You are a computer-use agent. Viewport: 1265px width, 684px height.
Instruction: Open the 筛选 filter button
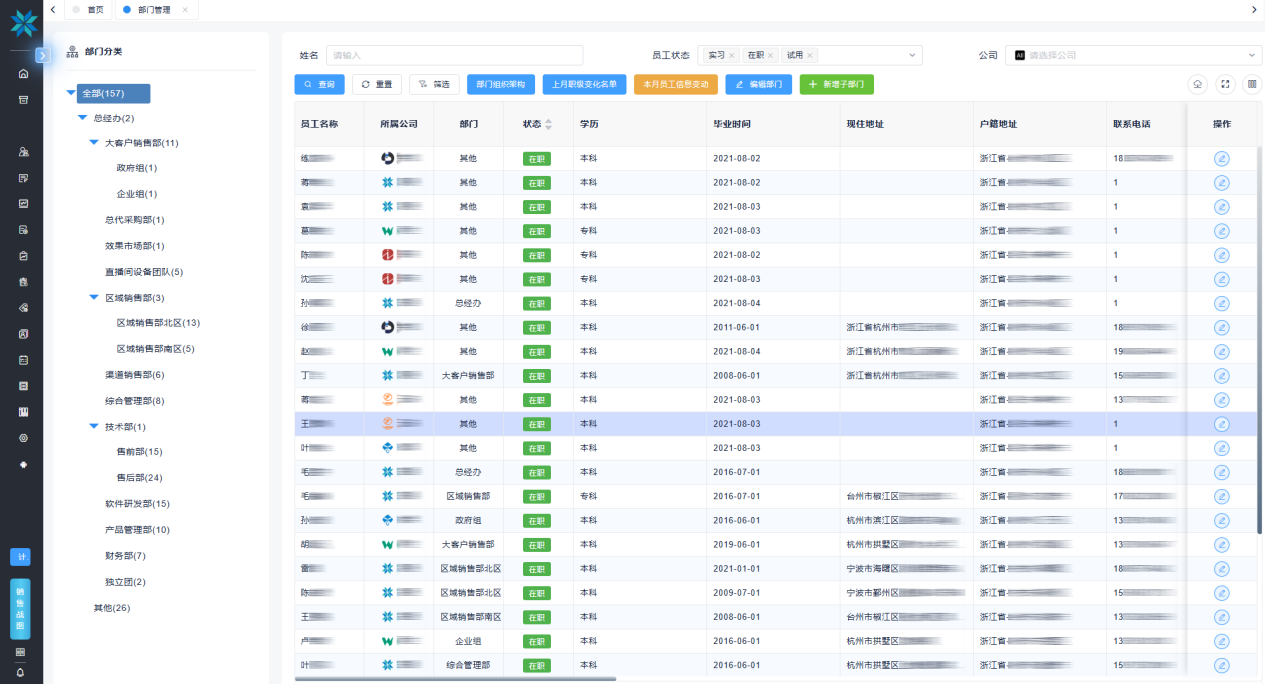pos(434,85)
